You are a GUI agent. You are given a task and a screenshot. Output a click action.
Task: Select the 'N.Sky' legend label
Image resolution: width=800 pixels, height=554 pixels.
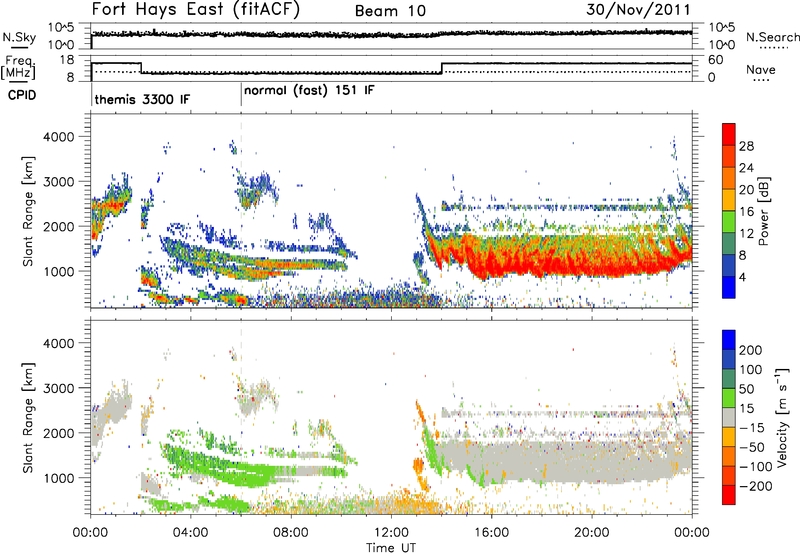(x=19, y=37)
